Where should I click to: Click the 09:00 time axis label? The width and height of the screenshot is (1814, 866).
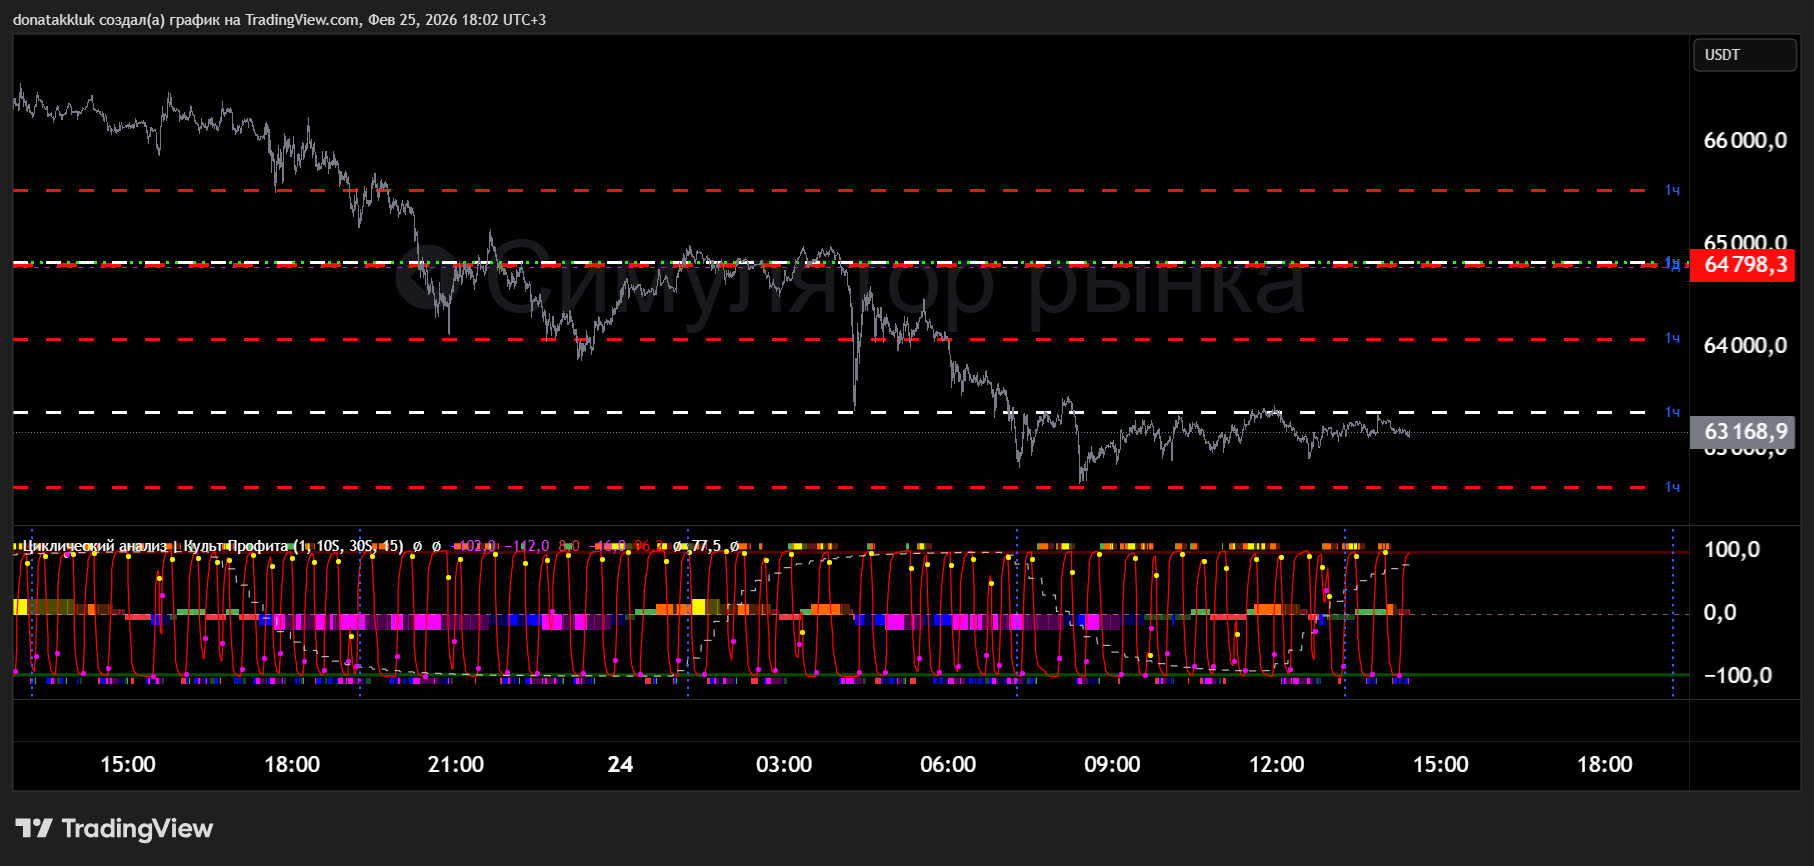pos(1112,765)
